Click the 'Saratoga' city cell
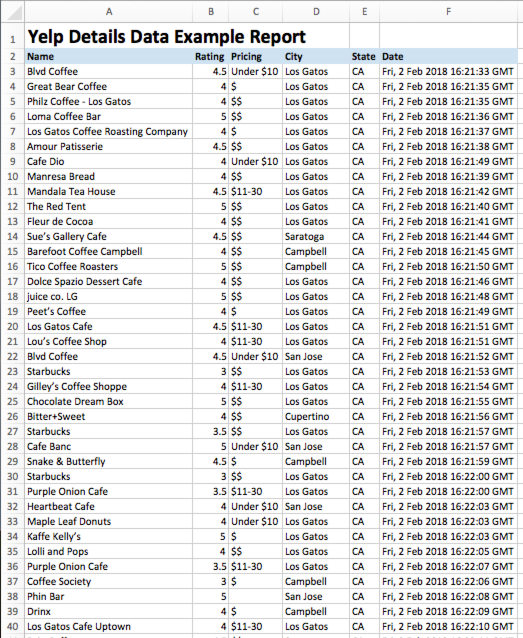This screenshot has width=523, height=638. click(316, 236)
